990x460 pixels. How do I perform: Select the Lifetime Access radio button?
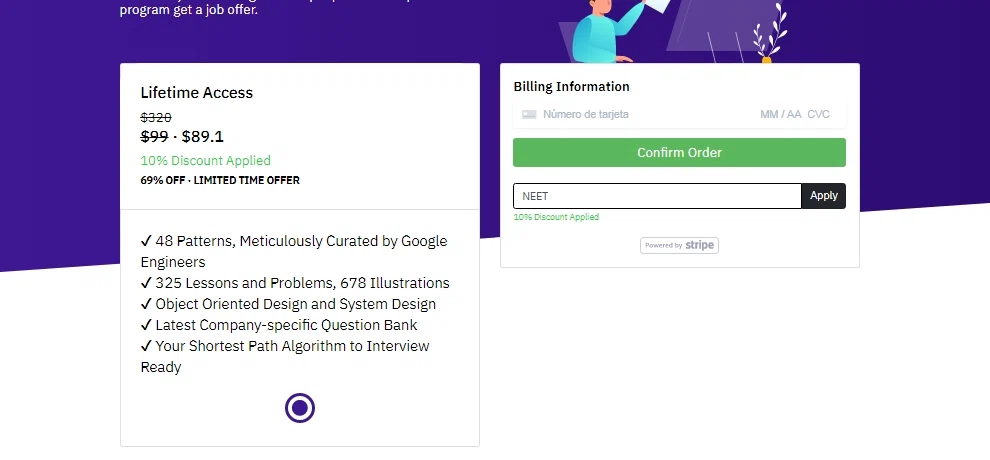tap(299, 408)
